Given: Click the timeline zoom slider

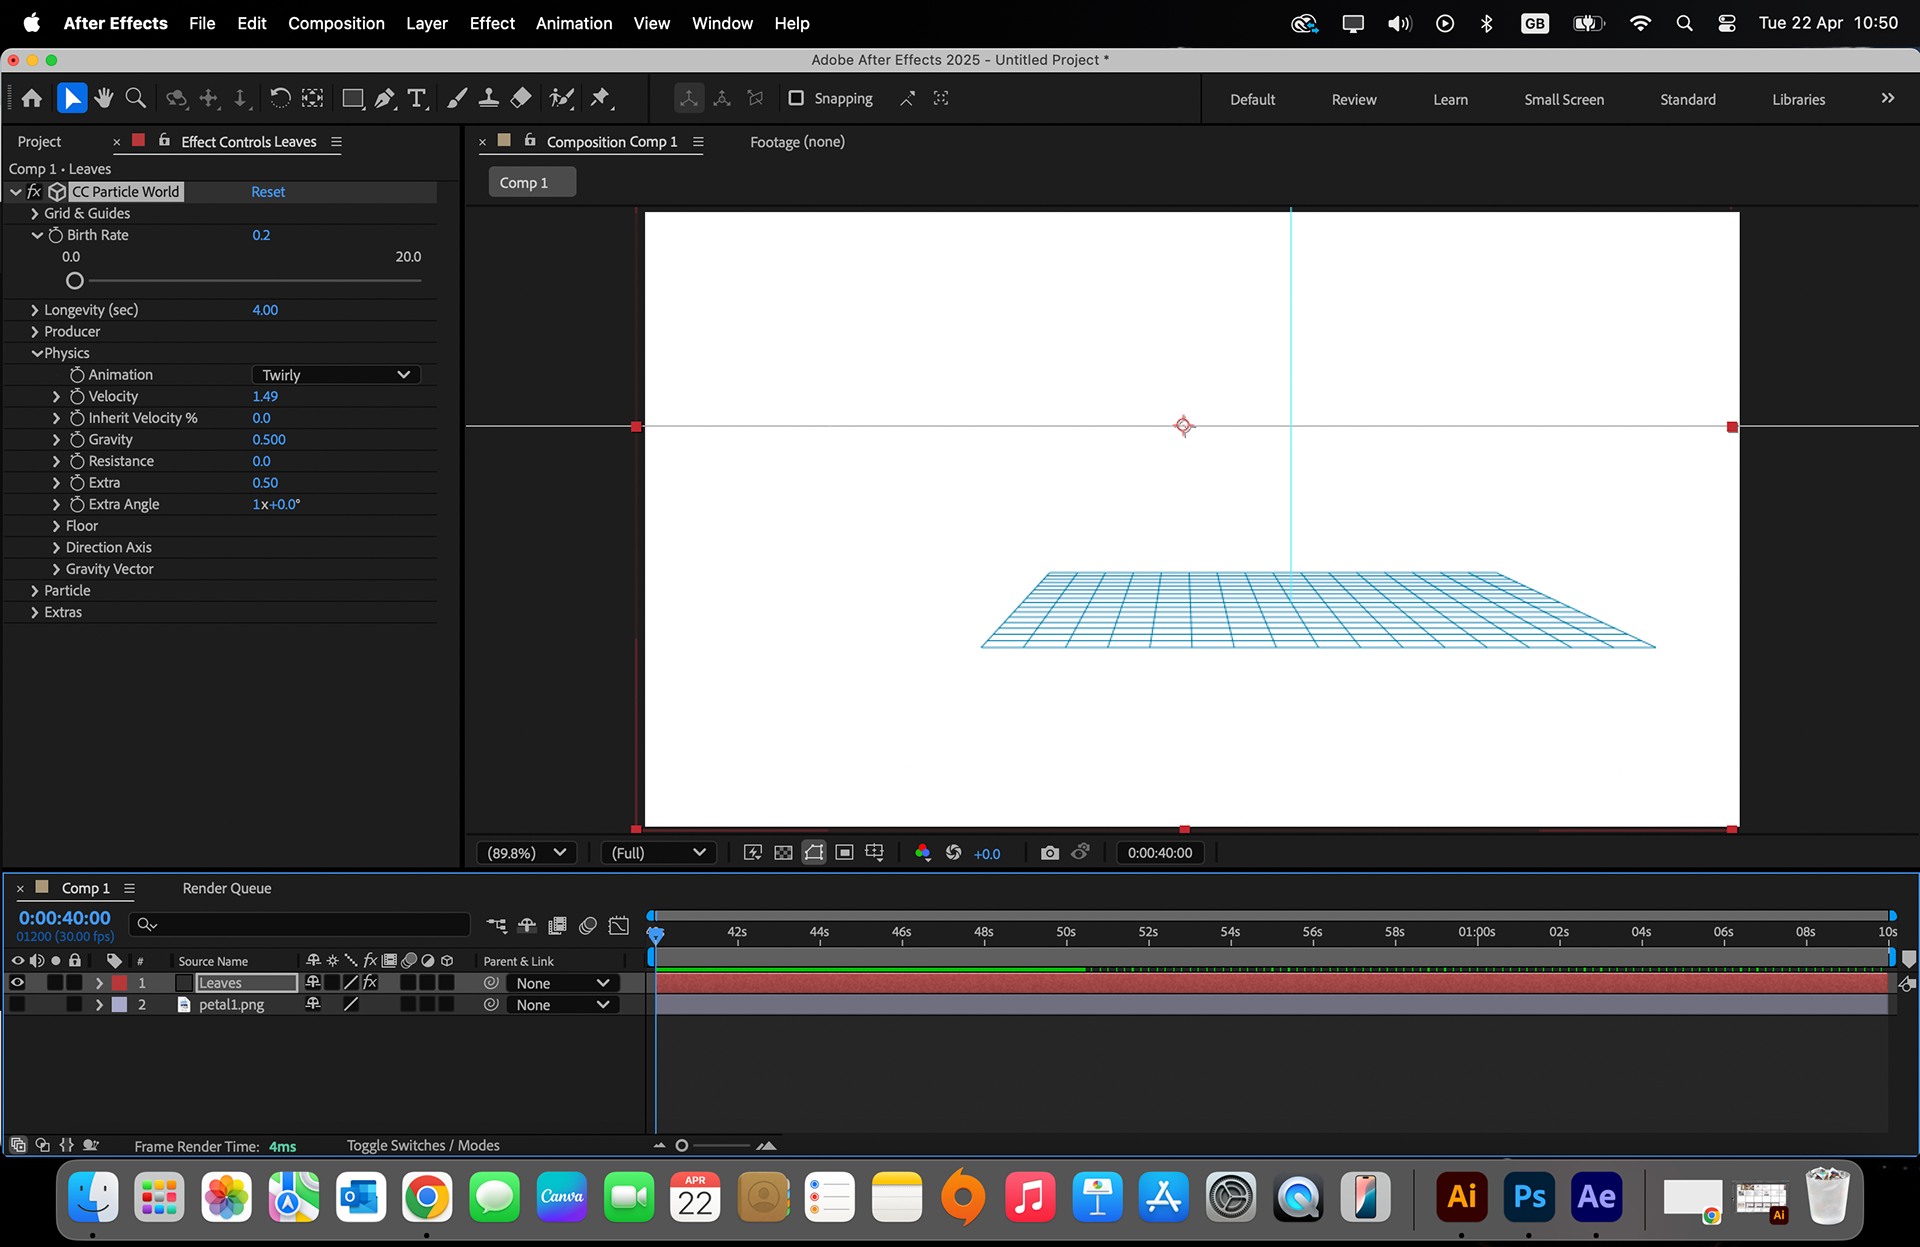Looking at the screenshot, I should click(682, 1146).
